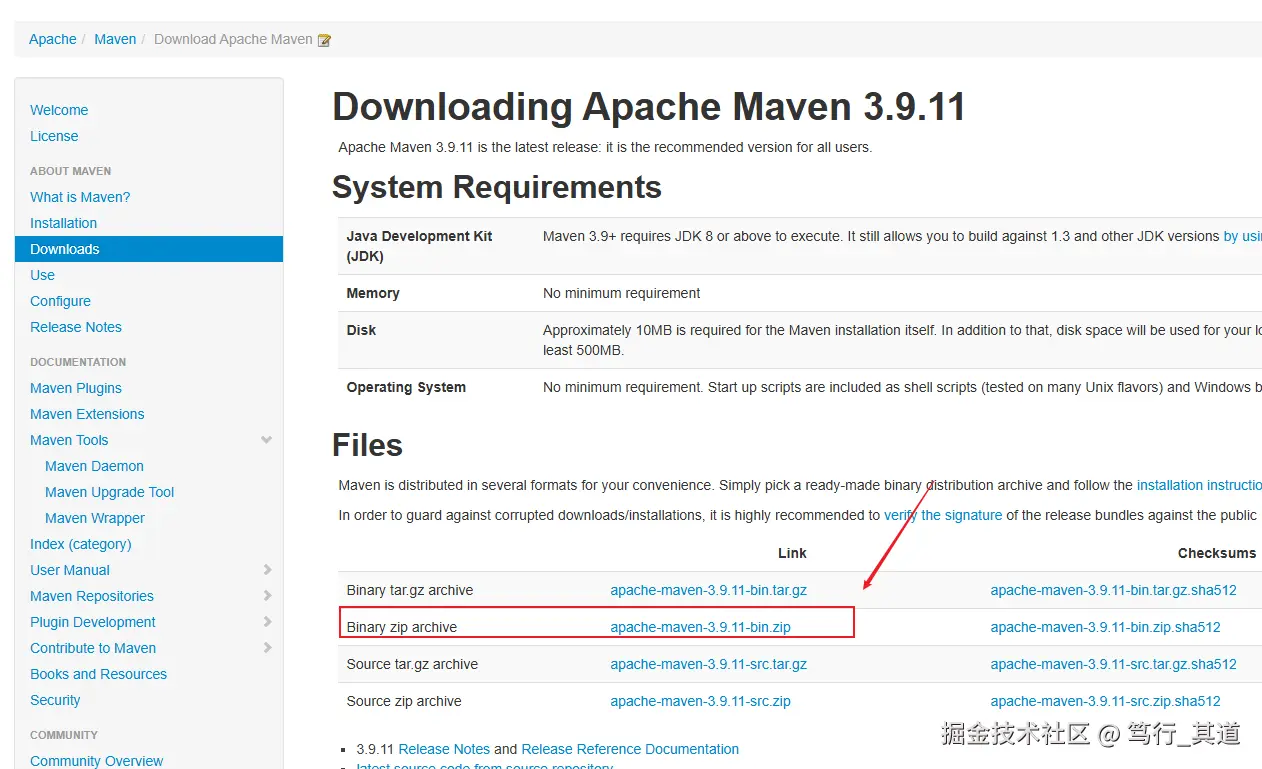The height and width of the screenshot is (769, 1262).
Task: Download apache-maven-3.9.11-bin.zip
Action: tap(701, 627)
